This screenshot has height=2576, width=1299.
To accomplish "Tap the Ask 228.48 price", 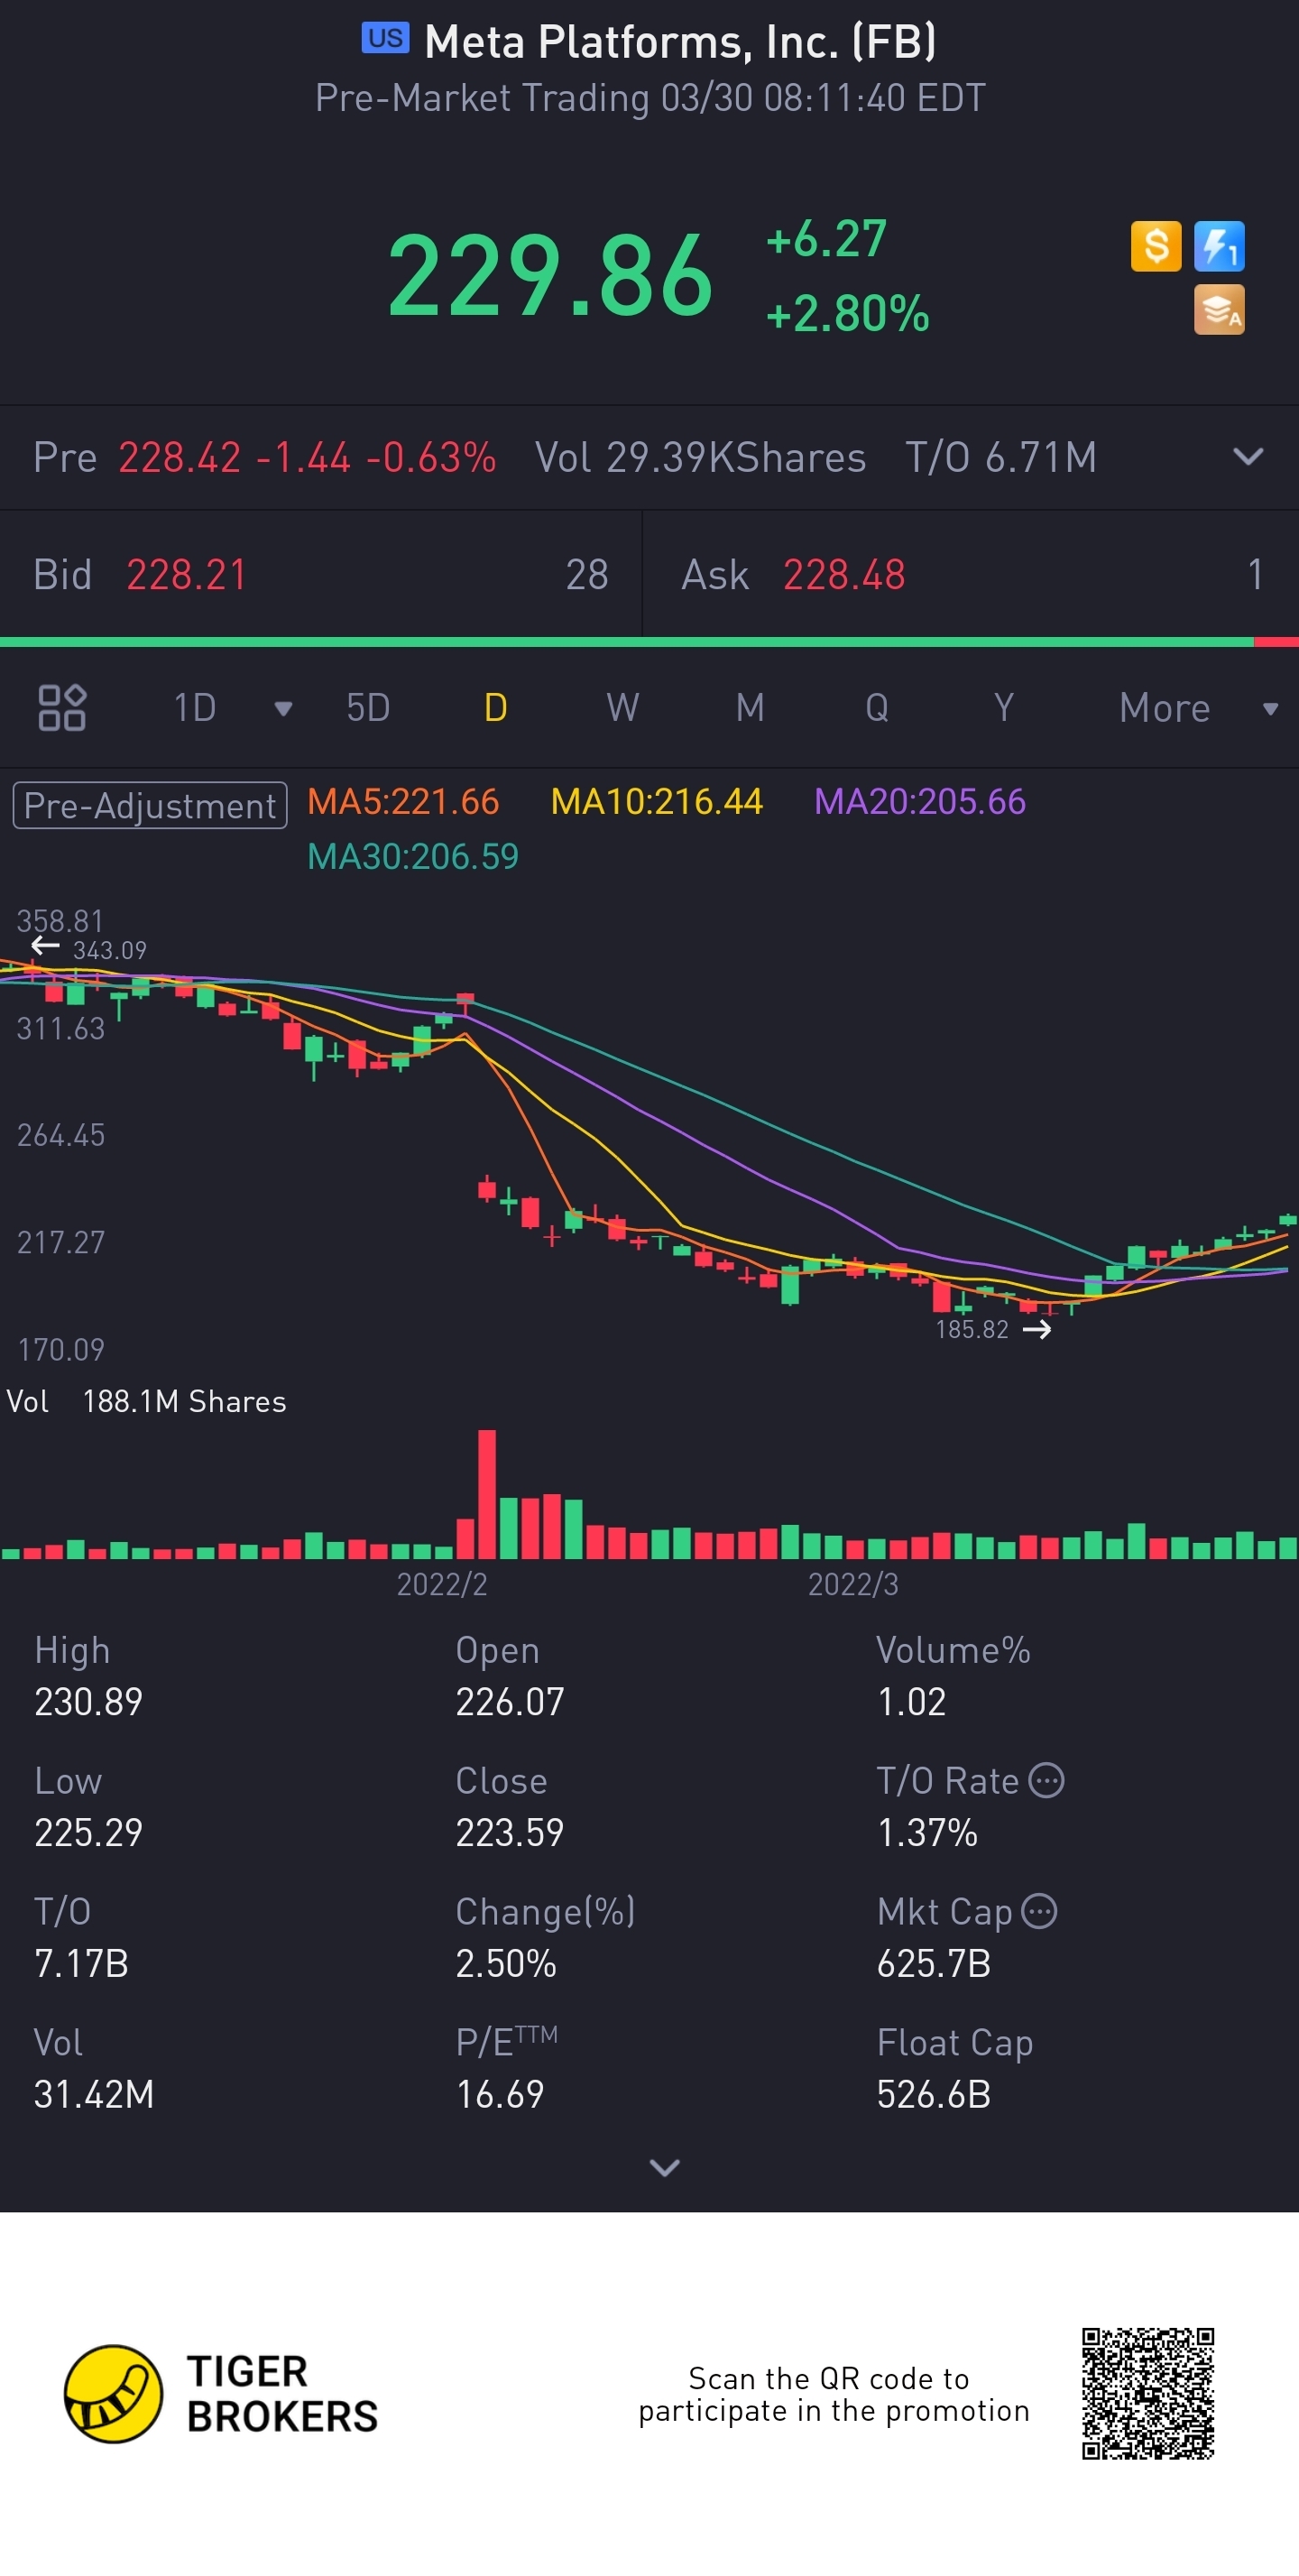I will [844, 575].
